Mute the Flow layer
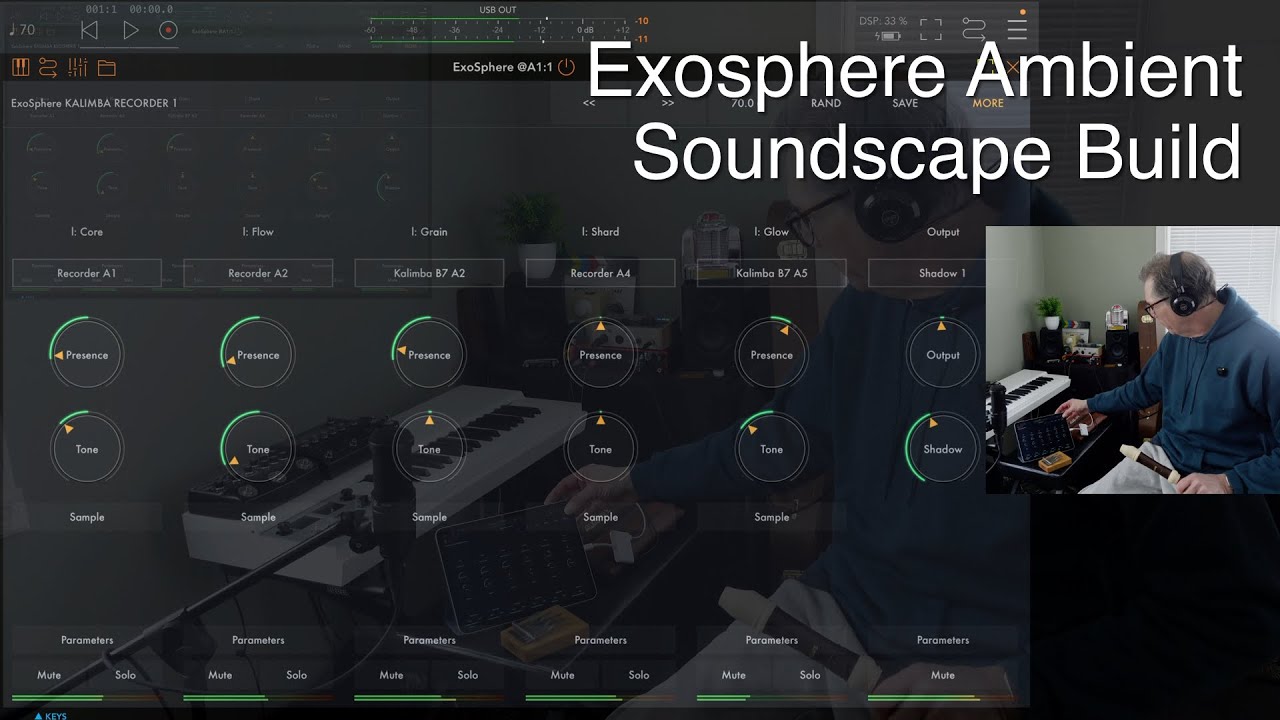Viewport: 1280px width, 720px height. click(x=220, y=675)
